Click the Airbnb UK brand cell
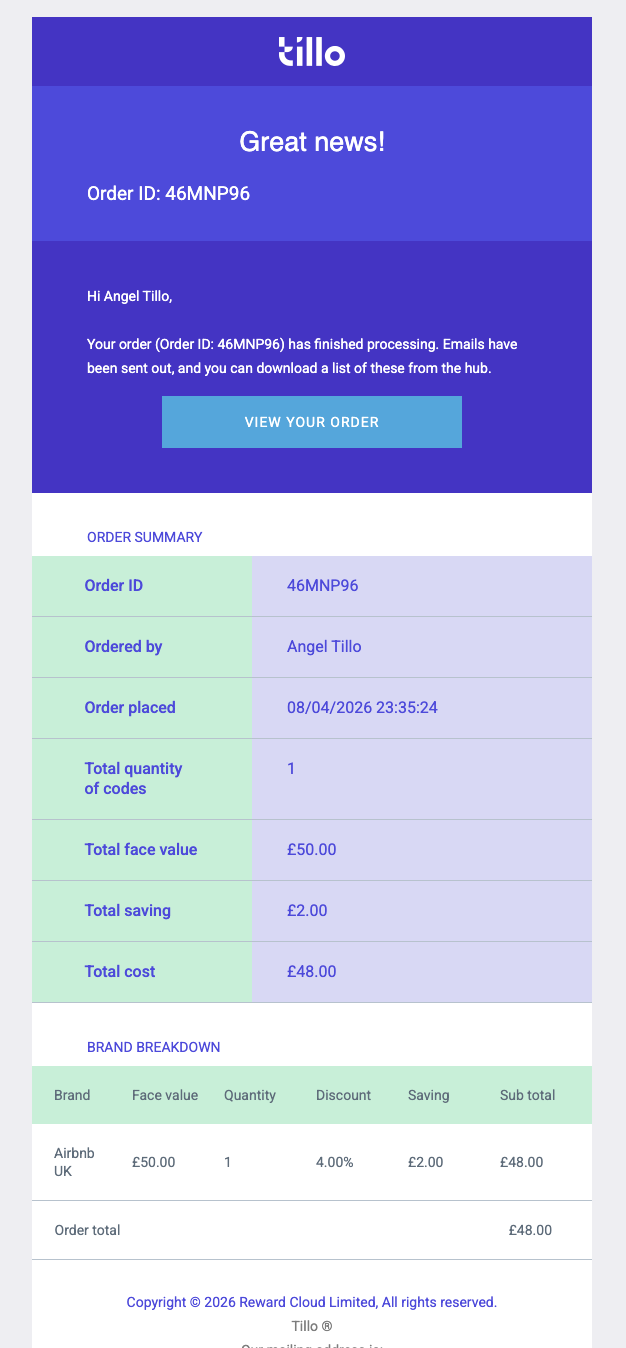Viewport: 626px width, 1348px height. [74, 1162]
